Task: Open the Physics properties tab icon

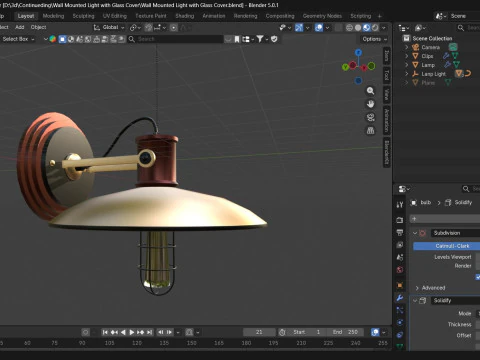Action: tap(400, 322)
